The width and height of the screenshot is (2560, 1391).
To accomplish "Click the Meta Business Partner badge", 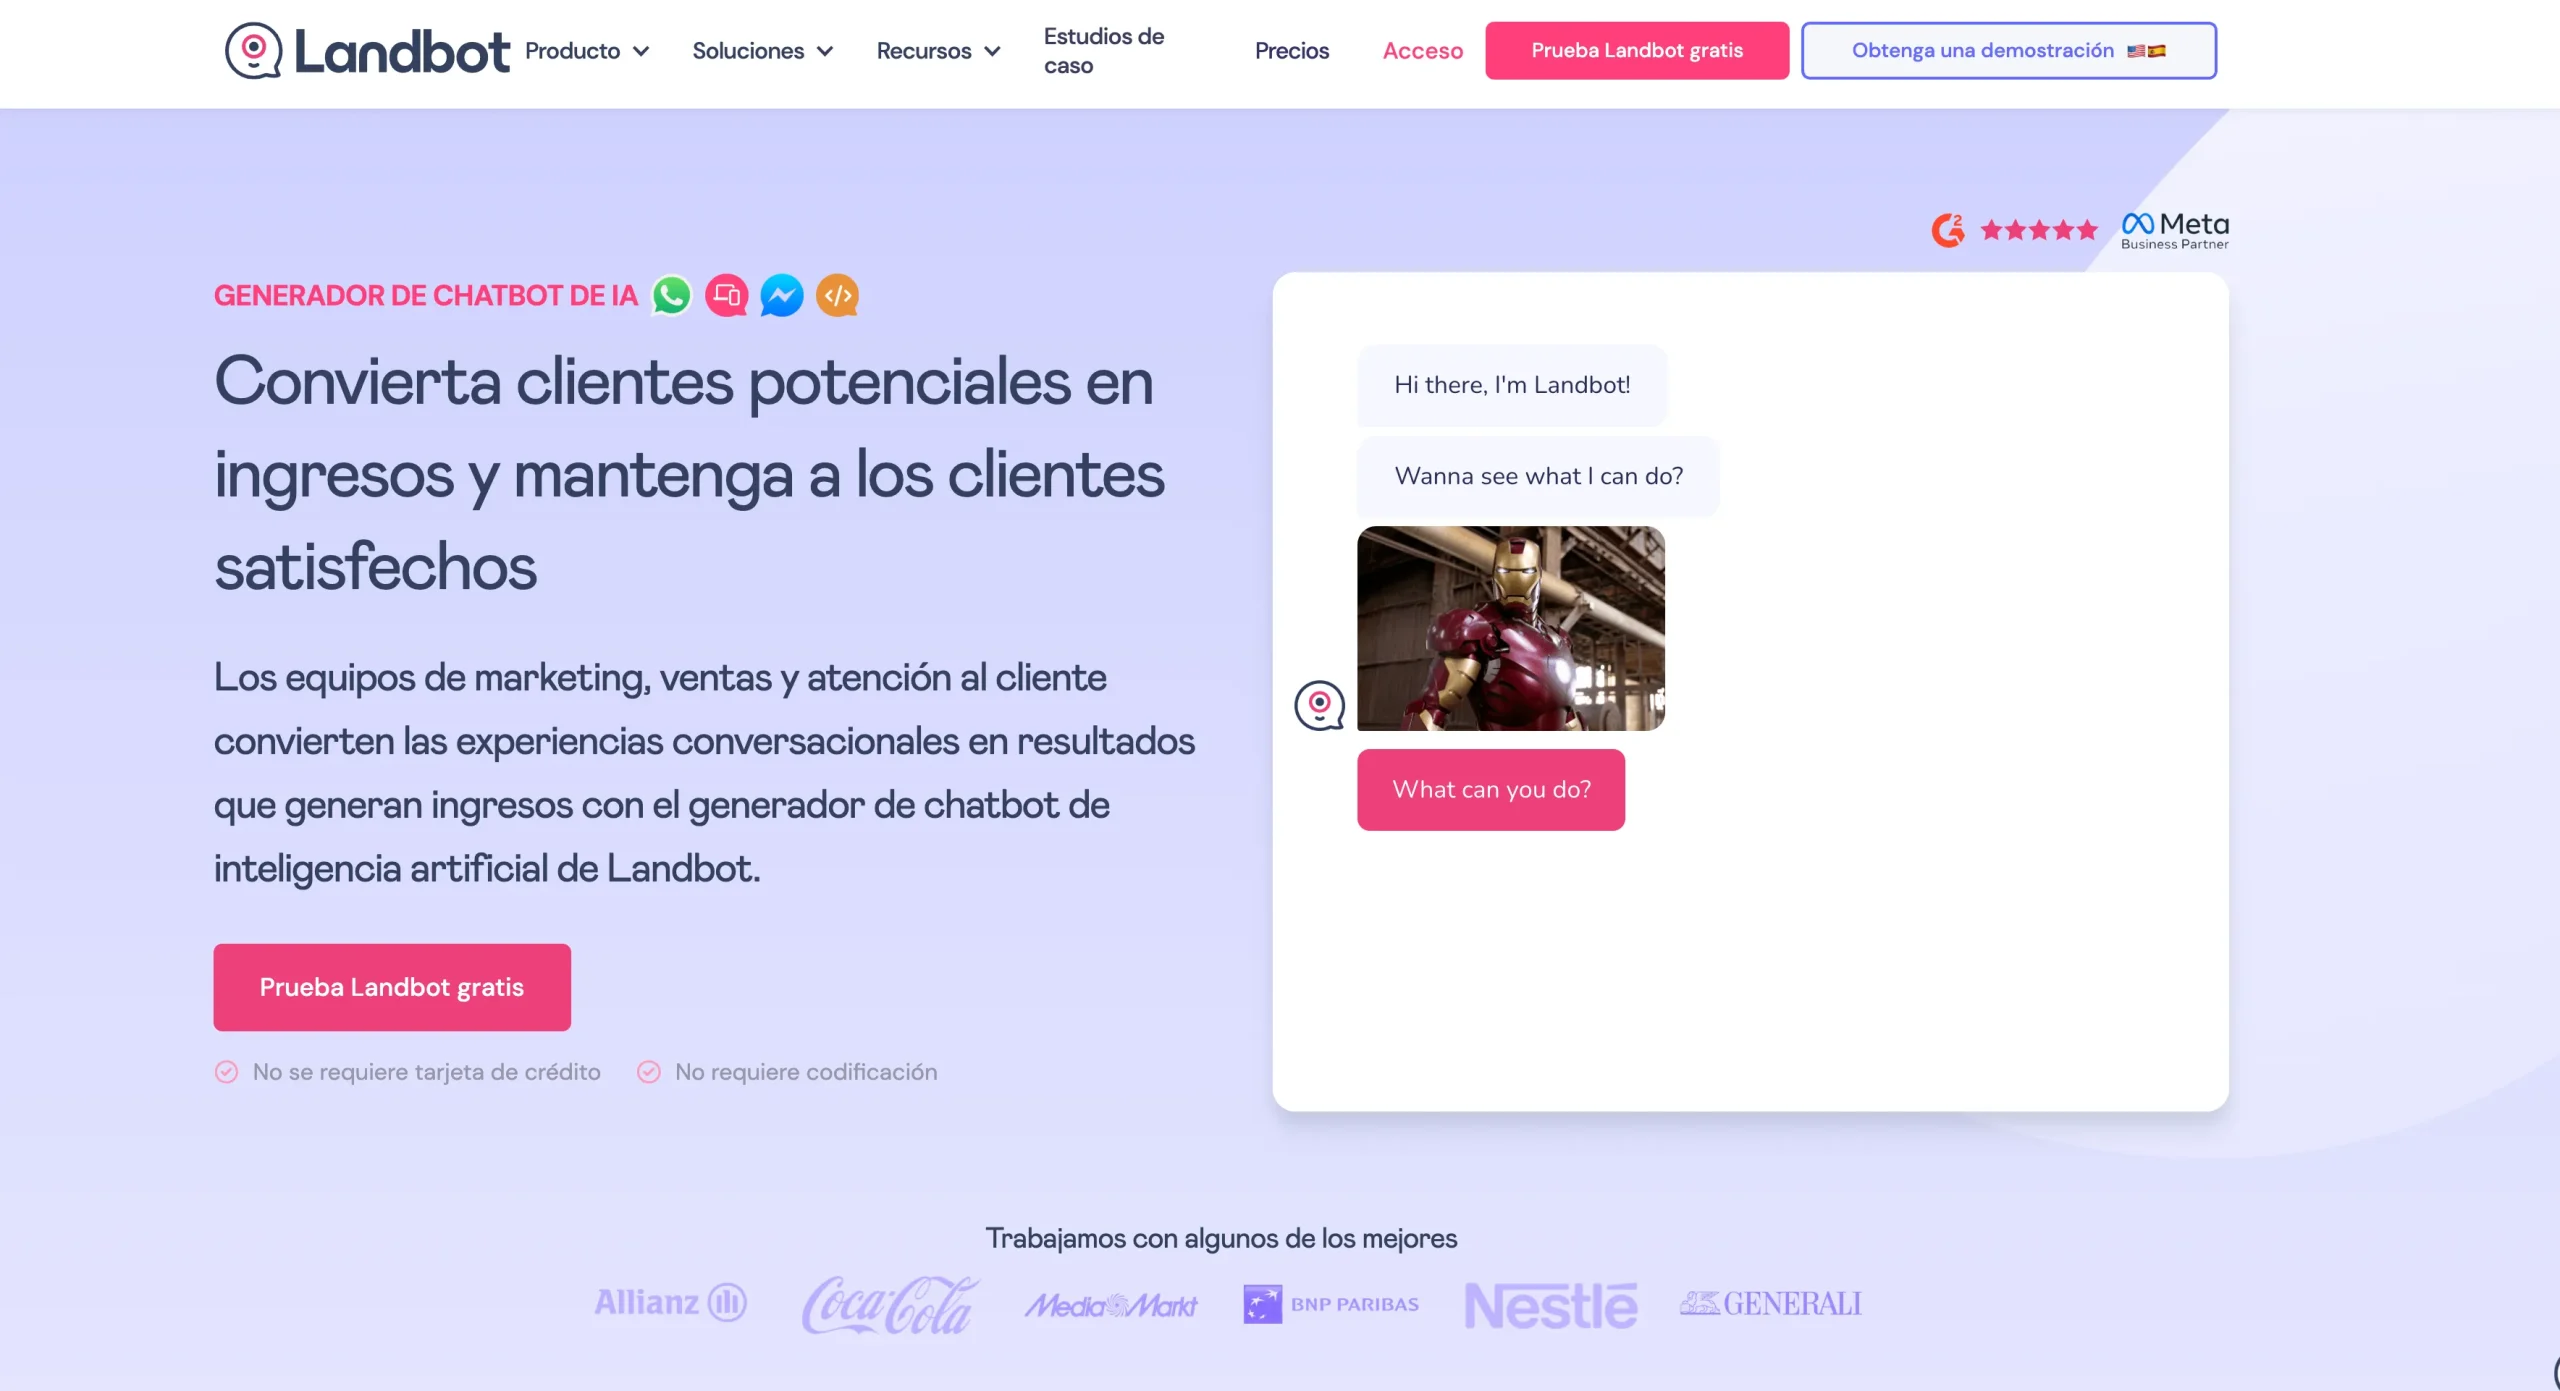I will coord(2175,230).
